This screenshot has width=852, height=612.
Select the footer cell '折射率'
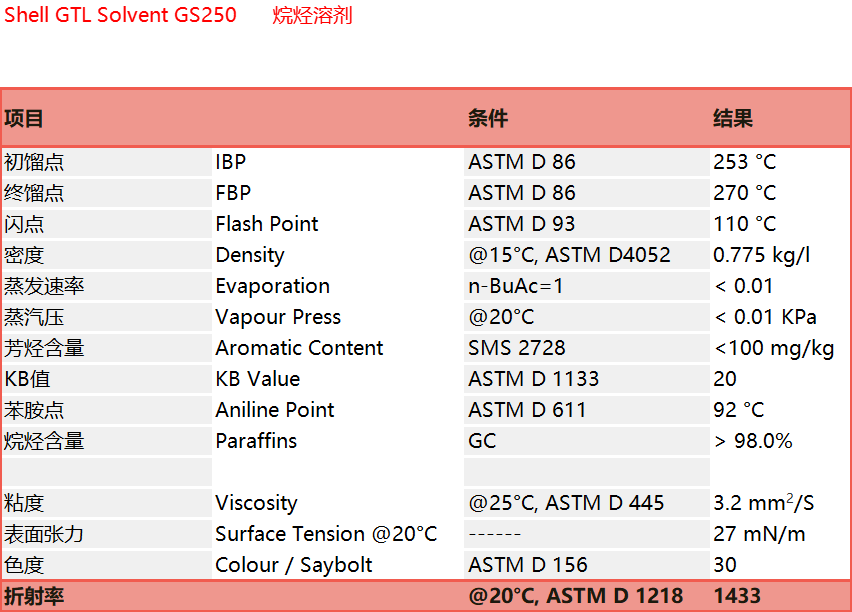pos(34,596)
